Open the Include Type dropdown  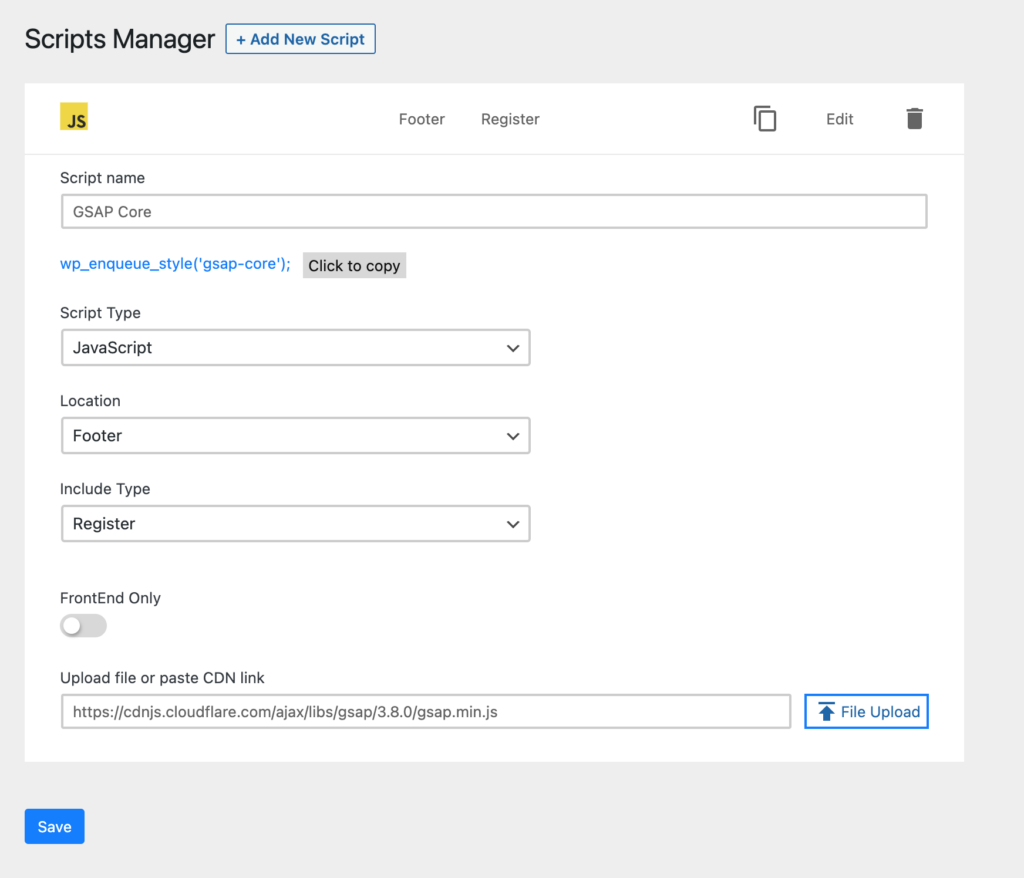[295, 524]
